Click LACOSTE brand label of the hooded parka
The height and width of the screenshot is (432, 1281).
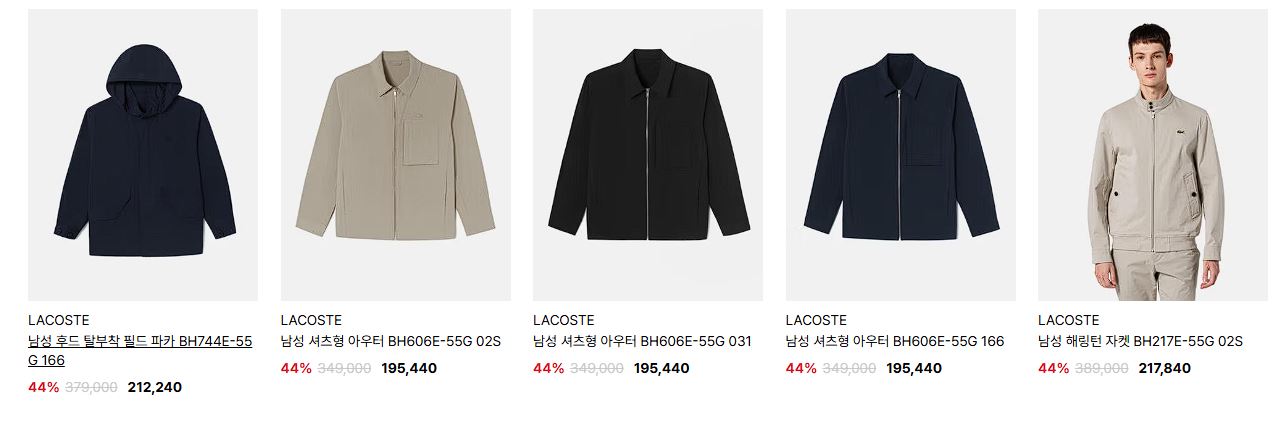click(x=59, y=320)
